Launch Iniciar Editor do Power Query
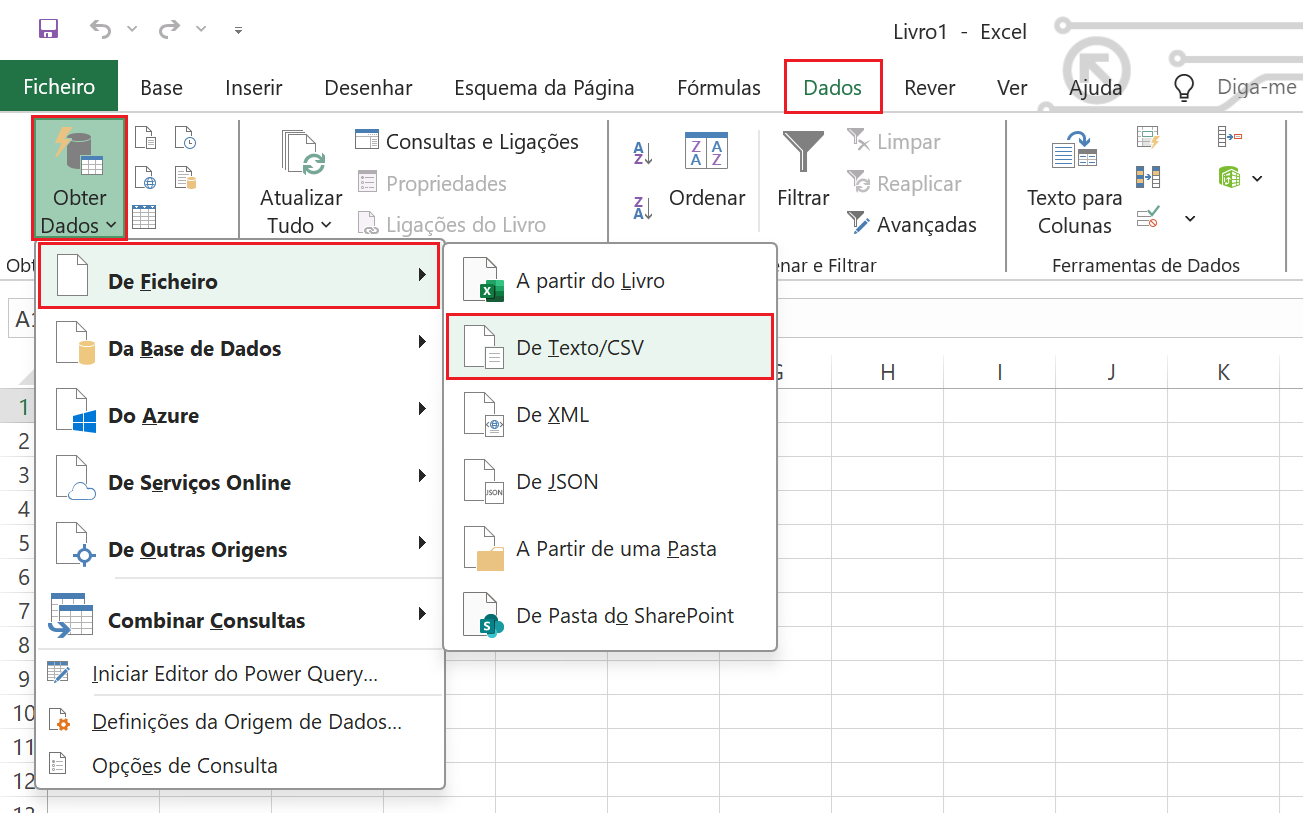The image size is (1303, 813). [235, 674]
